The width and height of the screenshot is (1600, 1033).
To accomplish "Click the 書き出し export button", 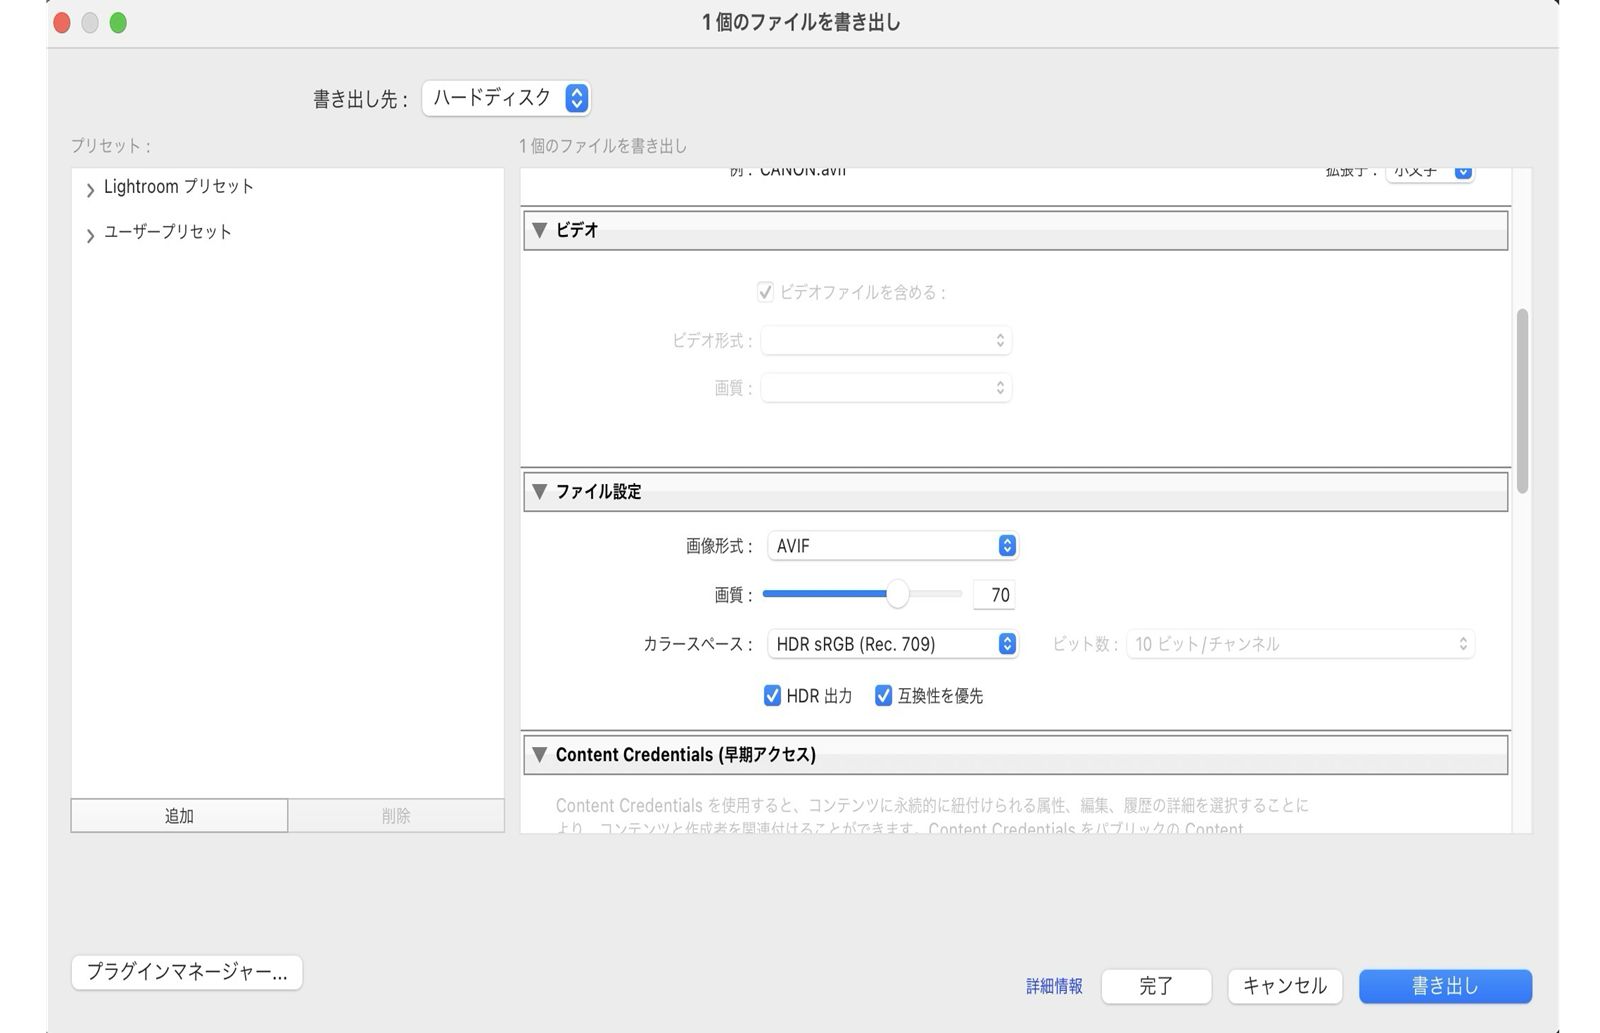I will tap(1444, 986).
